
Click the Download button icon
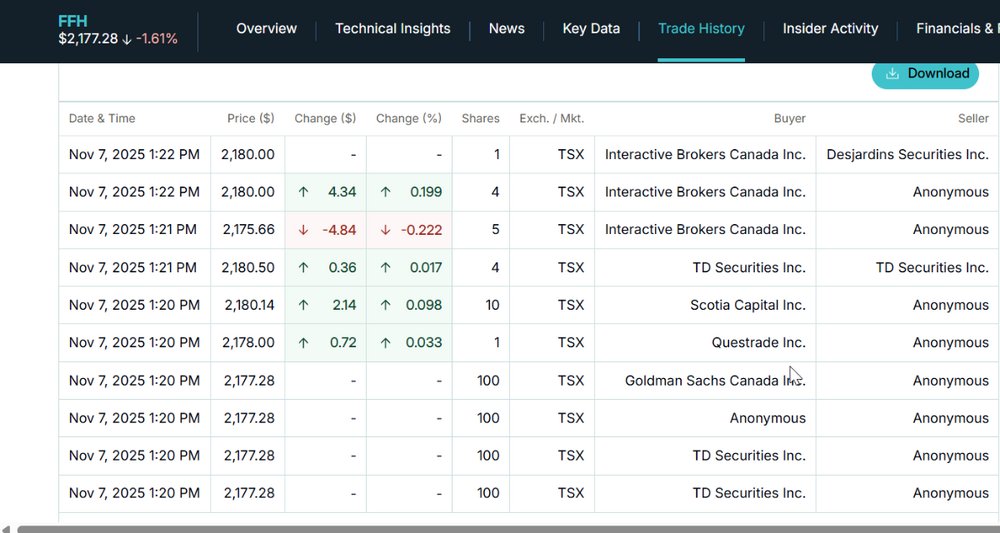892,74
